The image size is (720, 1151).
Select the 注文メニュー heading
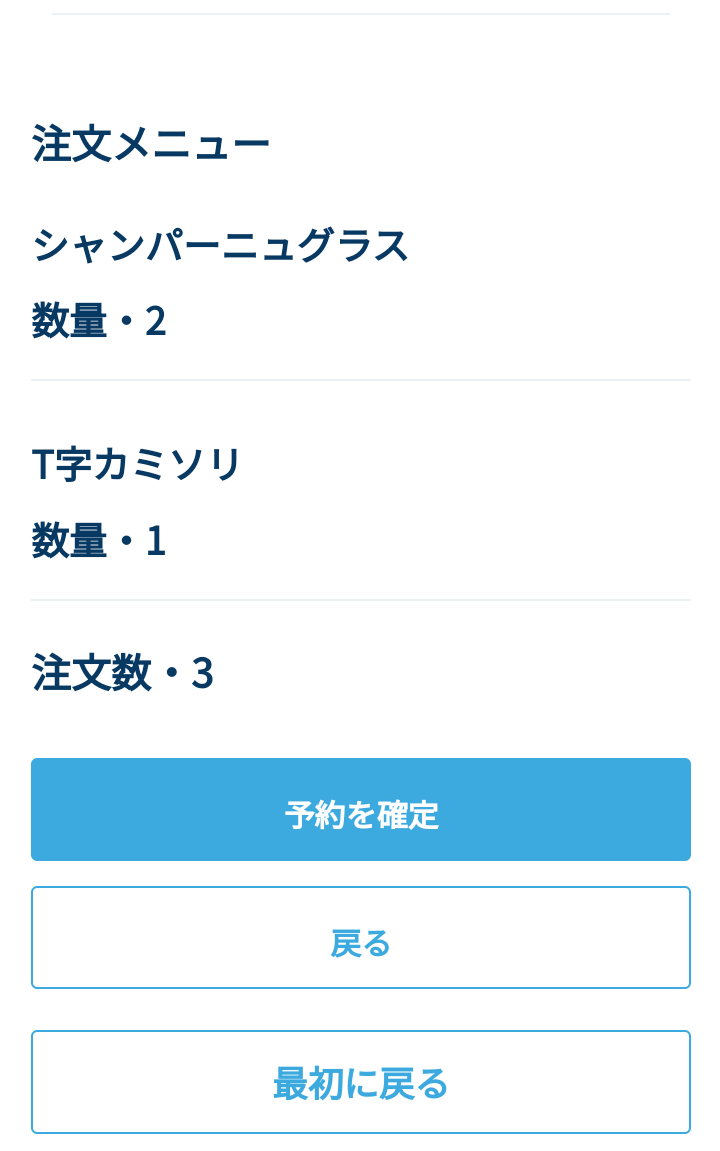[x=151, y=144]
